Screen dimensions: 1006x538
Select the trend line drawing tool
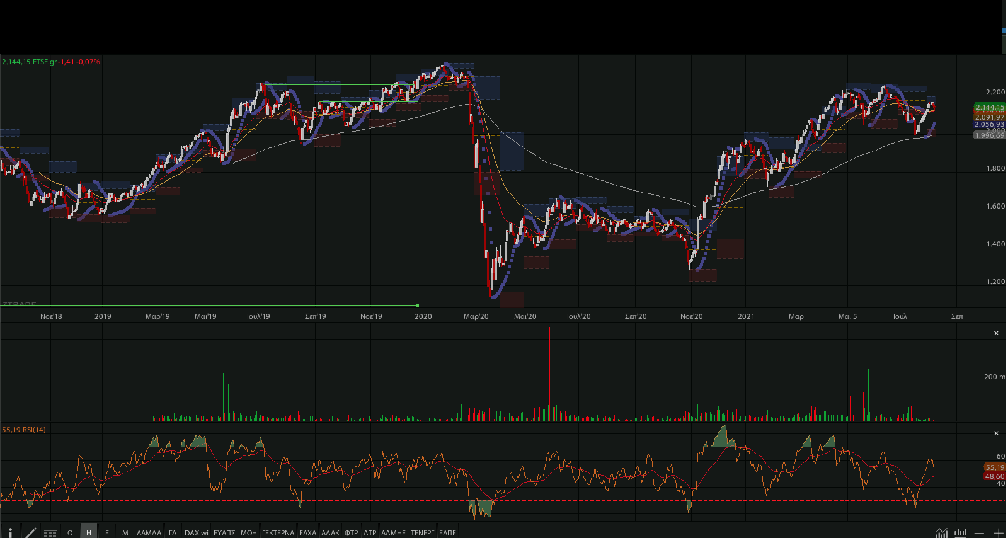tap(29, 531)
